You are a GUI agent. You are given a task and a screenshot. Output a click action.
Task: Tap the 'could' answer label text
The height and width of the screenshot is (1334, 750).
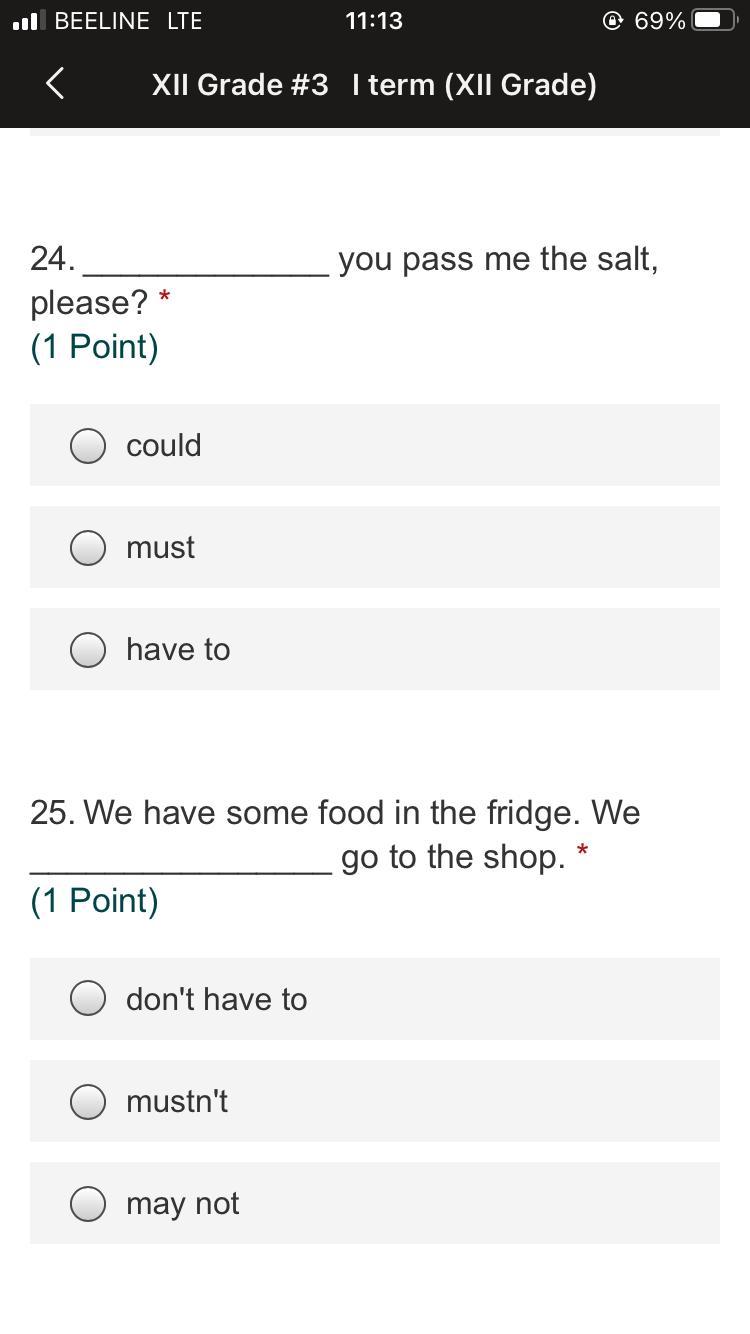click(164, 446)
